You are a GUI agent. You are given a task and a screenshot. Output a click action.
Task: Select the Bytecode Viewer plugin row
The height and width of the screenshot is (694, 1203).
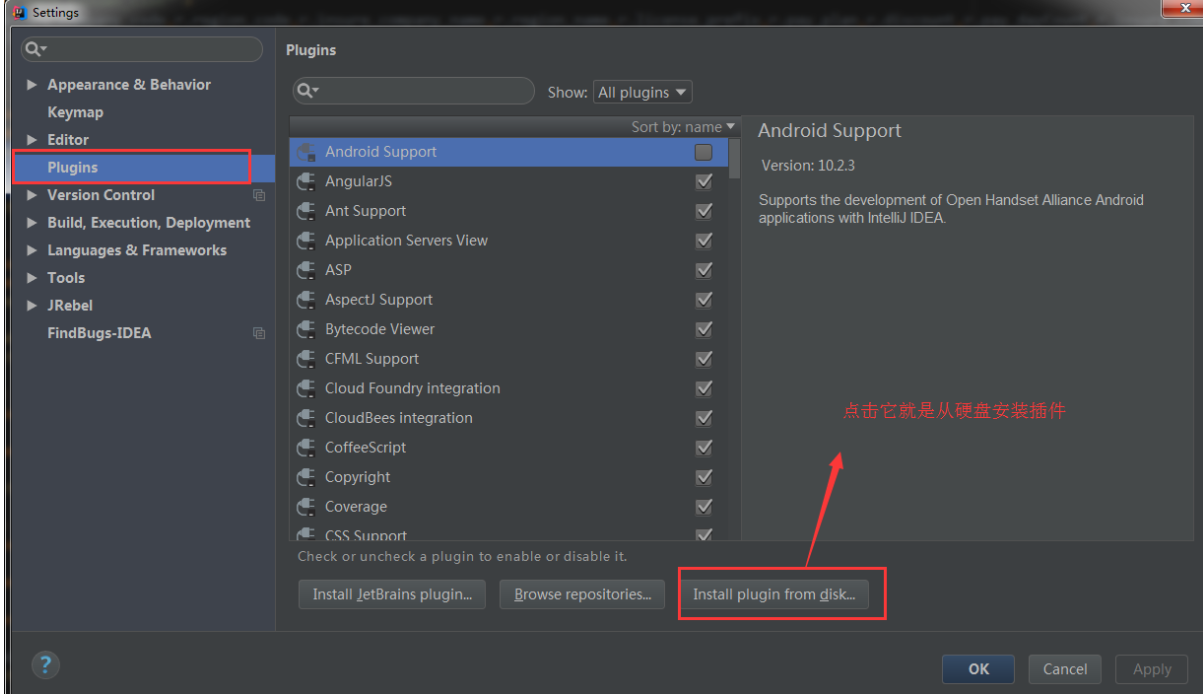coord(510,329)
